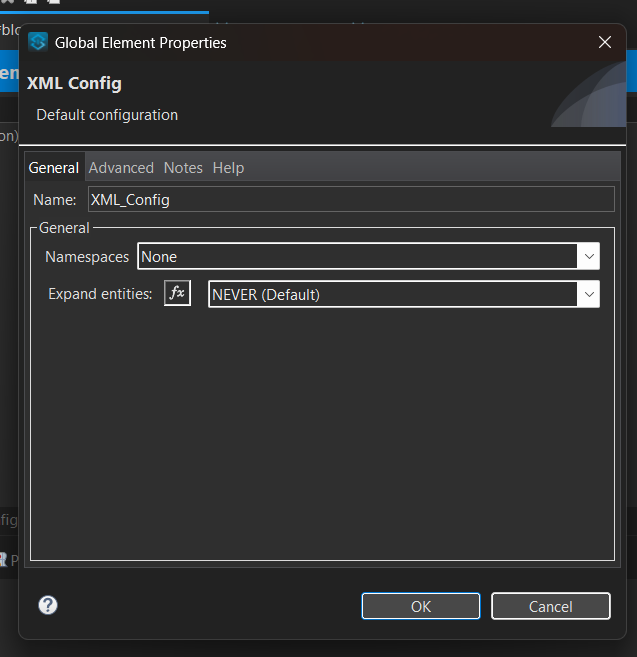Click the Expand entities label
The image size is (637, 657).
100,294
